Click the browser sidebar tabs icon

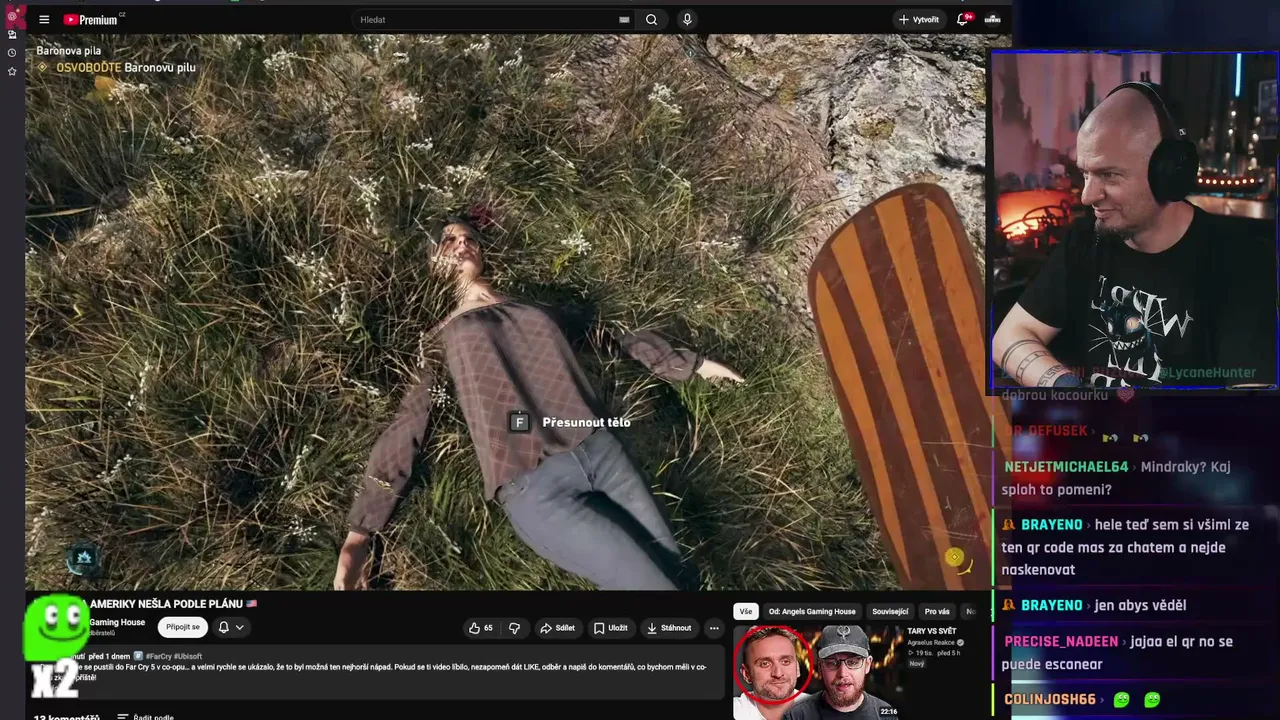pyautogui.click(x=12, y=34)
